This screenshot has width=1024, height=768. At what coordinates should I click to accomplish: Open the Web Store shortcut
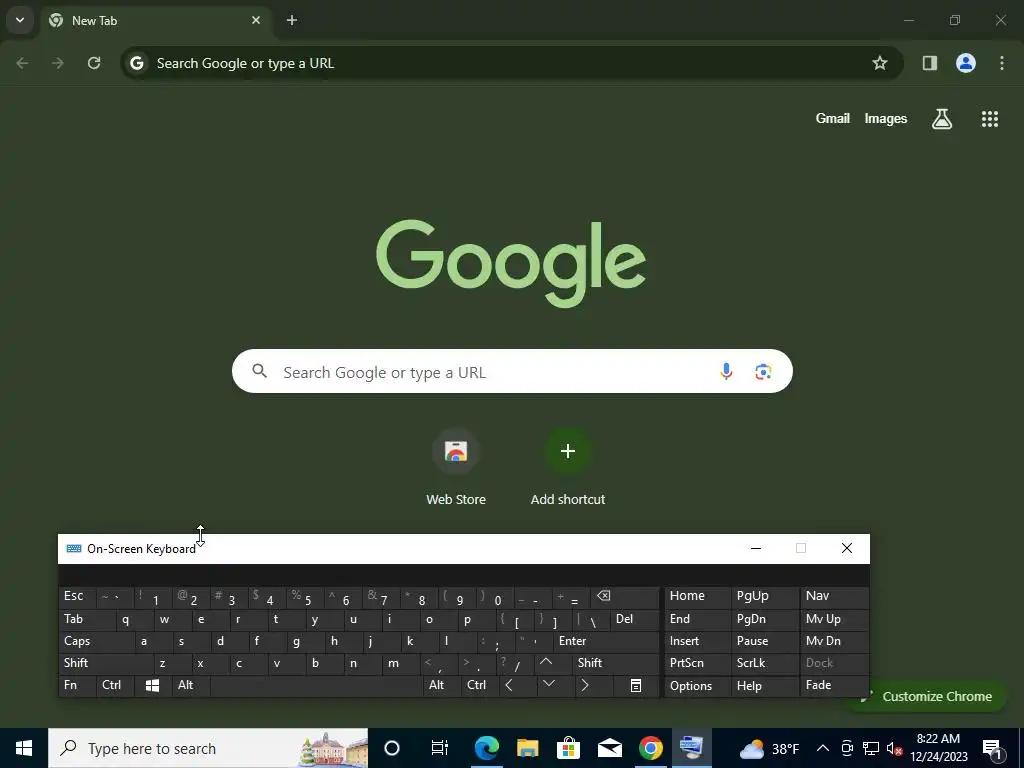(456, 468)
